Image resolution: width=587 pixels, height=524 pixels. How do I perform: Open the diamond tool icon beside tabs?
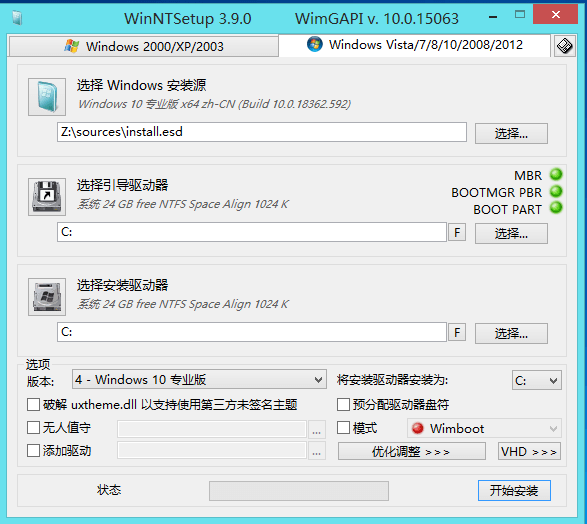(564, 46)
